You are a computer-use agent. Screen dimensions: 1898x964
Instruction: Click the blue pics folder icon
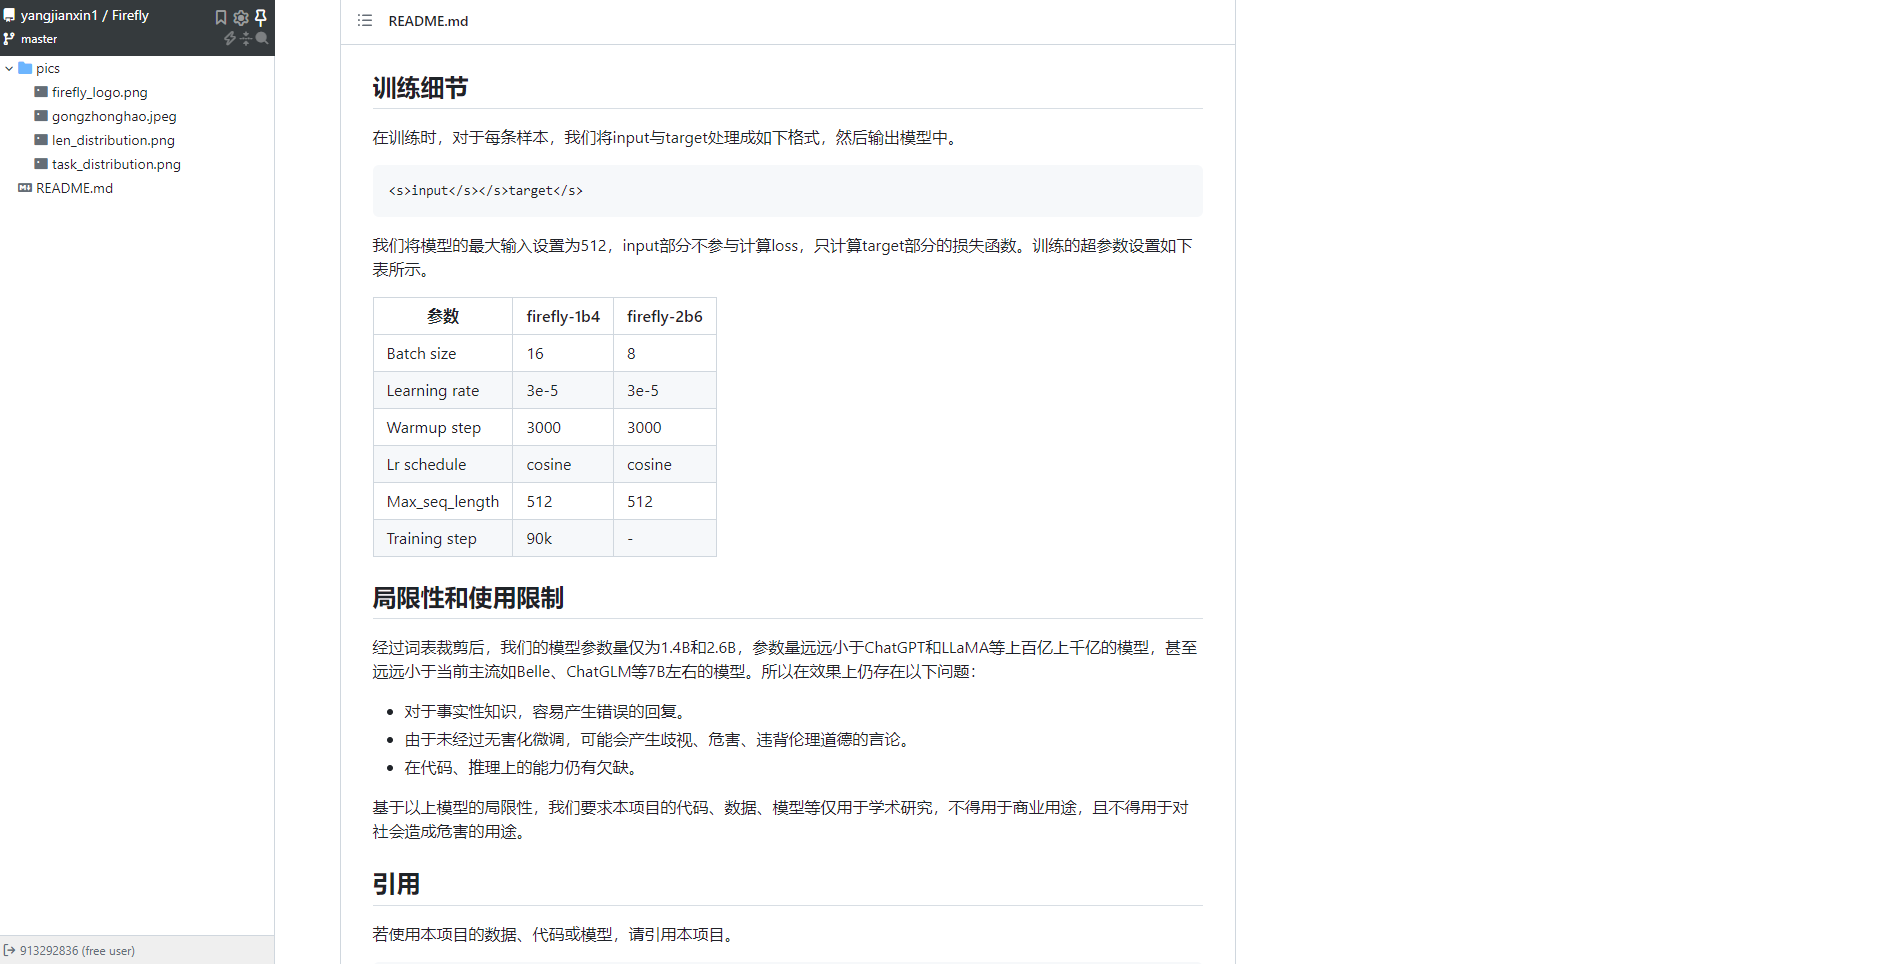pyautogui.click(x=25, y=68)
